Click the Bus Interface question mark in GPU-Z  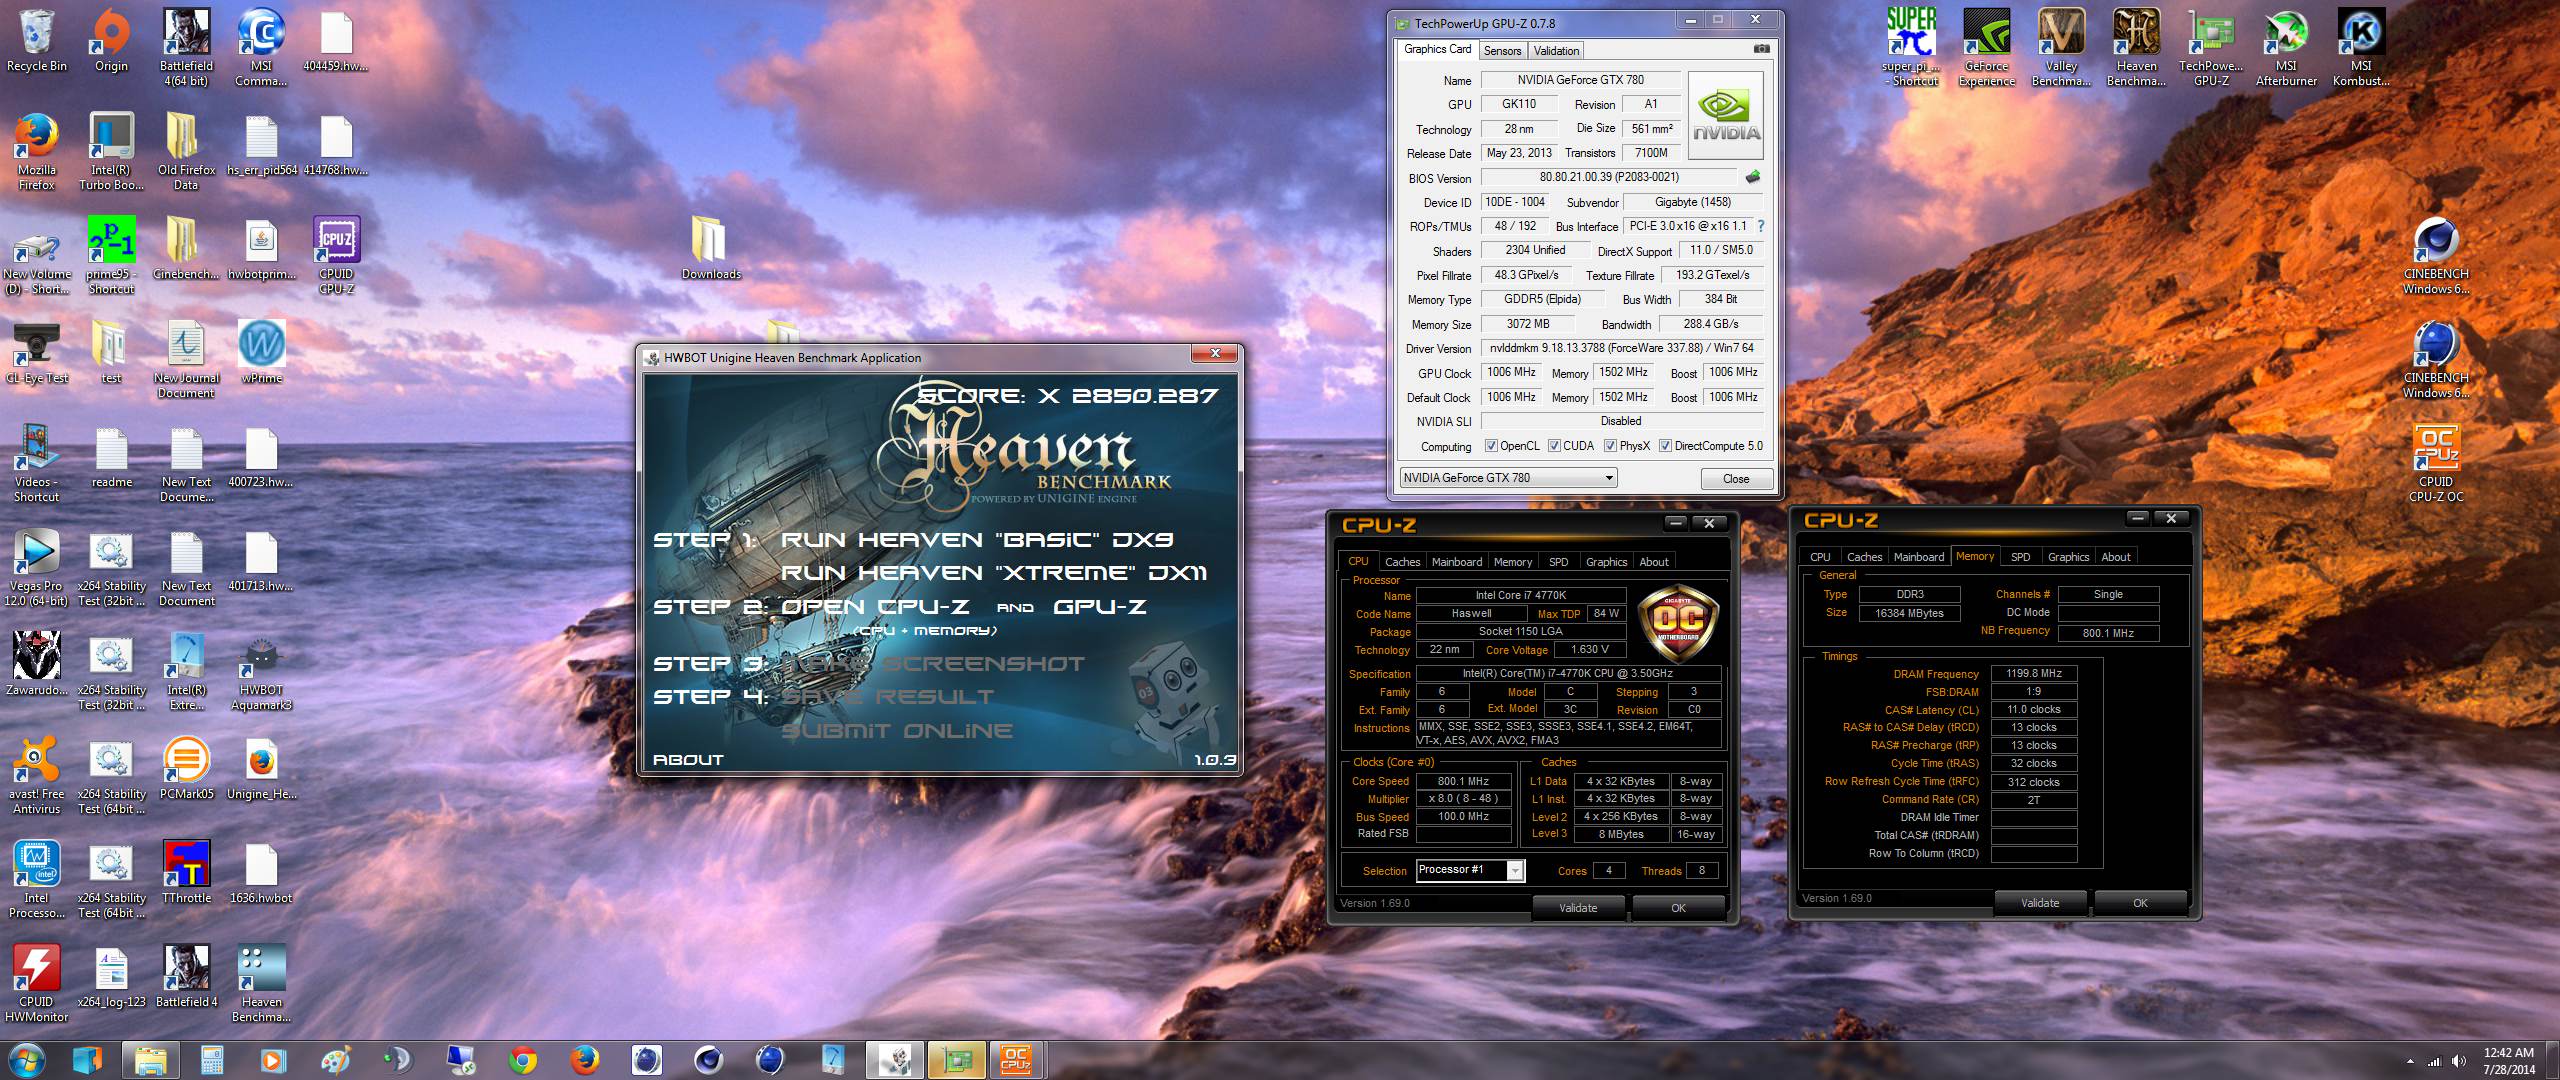[1761, 226]
